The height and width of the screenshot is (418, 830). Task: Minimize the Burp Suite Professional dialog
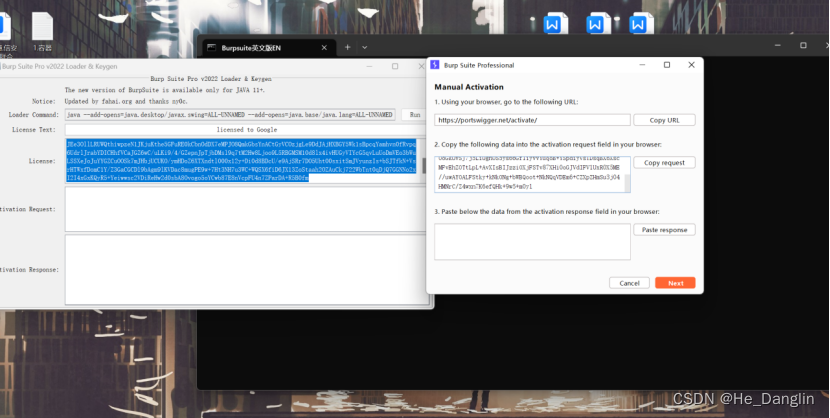pyautogui.click(x=642, y=65)
